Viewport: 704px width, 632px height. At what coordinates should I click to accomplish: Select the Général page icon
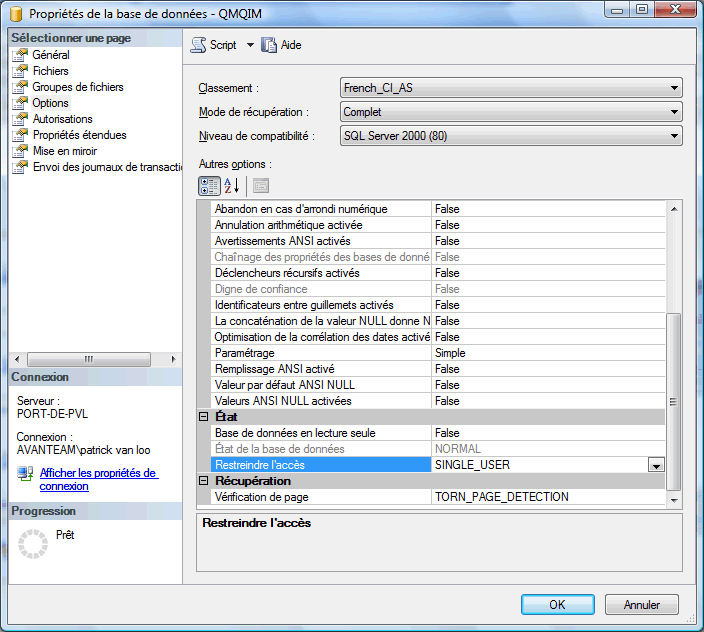pyautogui.click(x=19, y=55)
